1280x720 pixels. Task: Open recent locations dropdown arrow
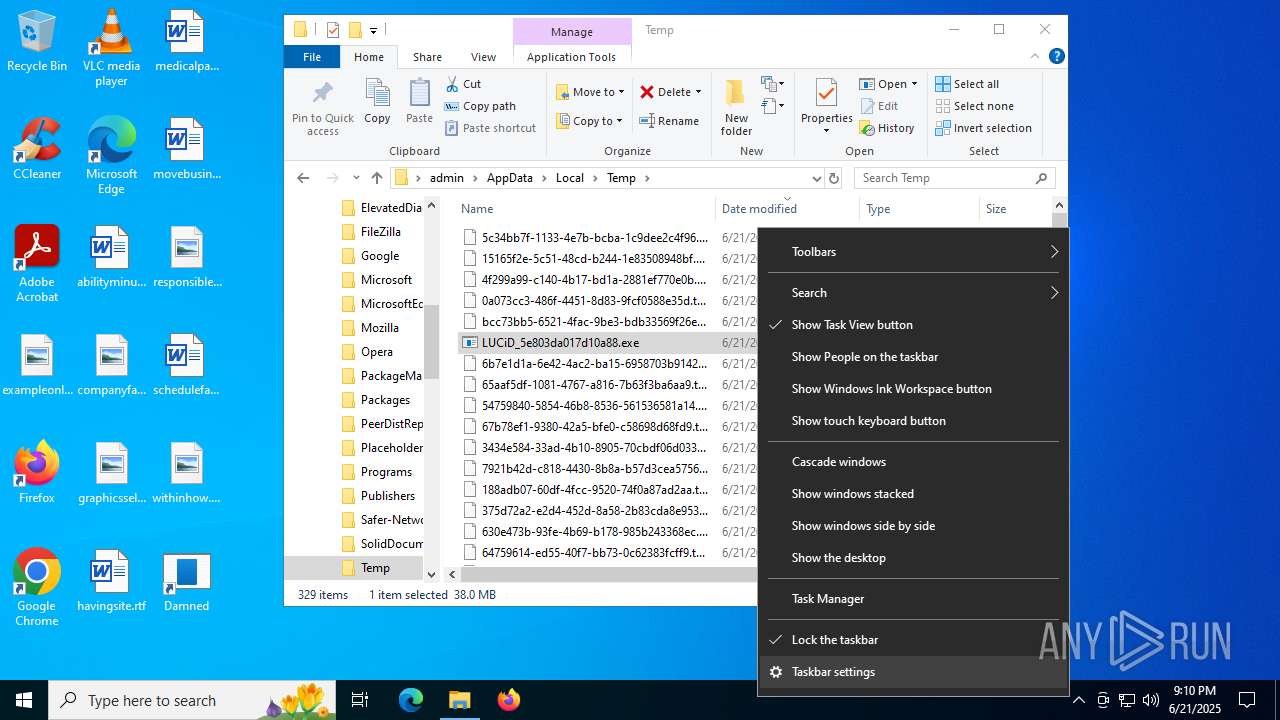coord(356,178)
